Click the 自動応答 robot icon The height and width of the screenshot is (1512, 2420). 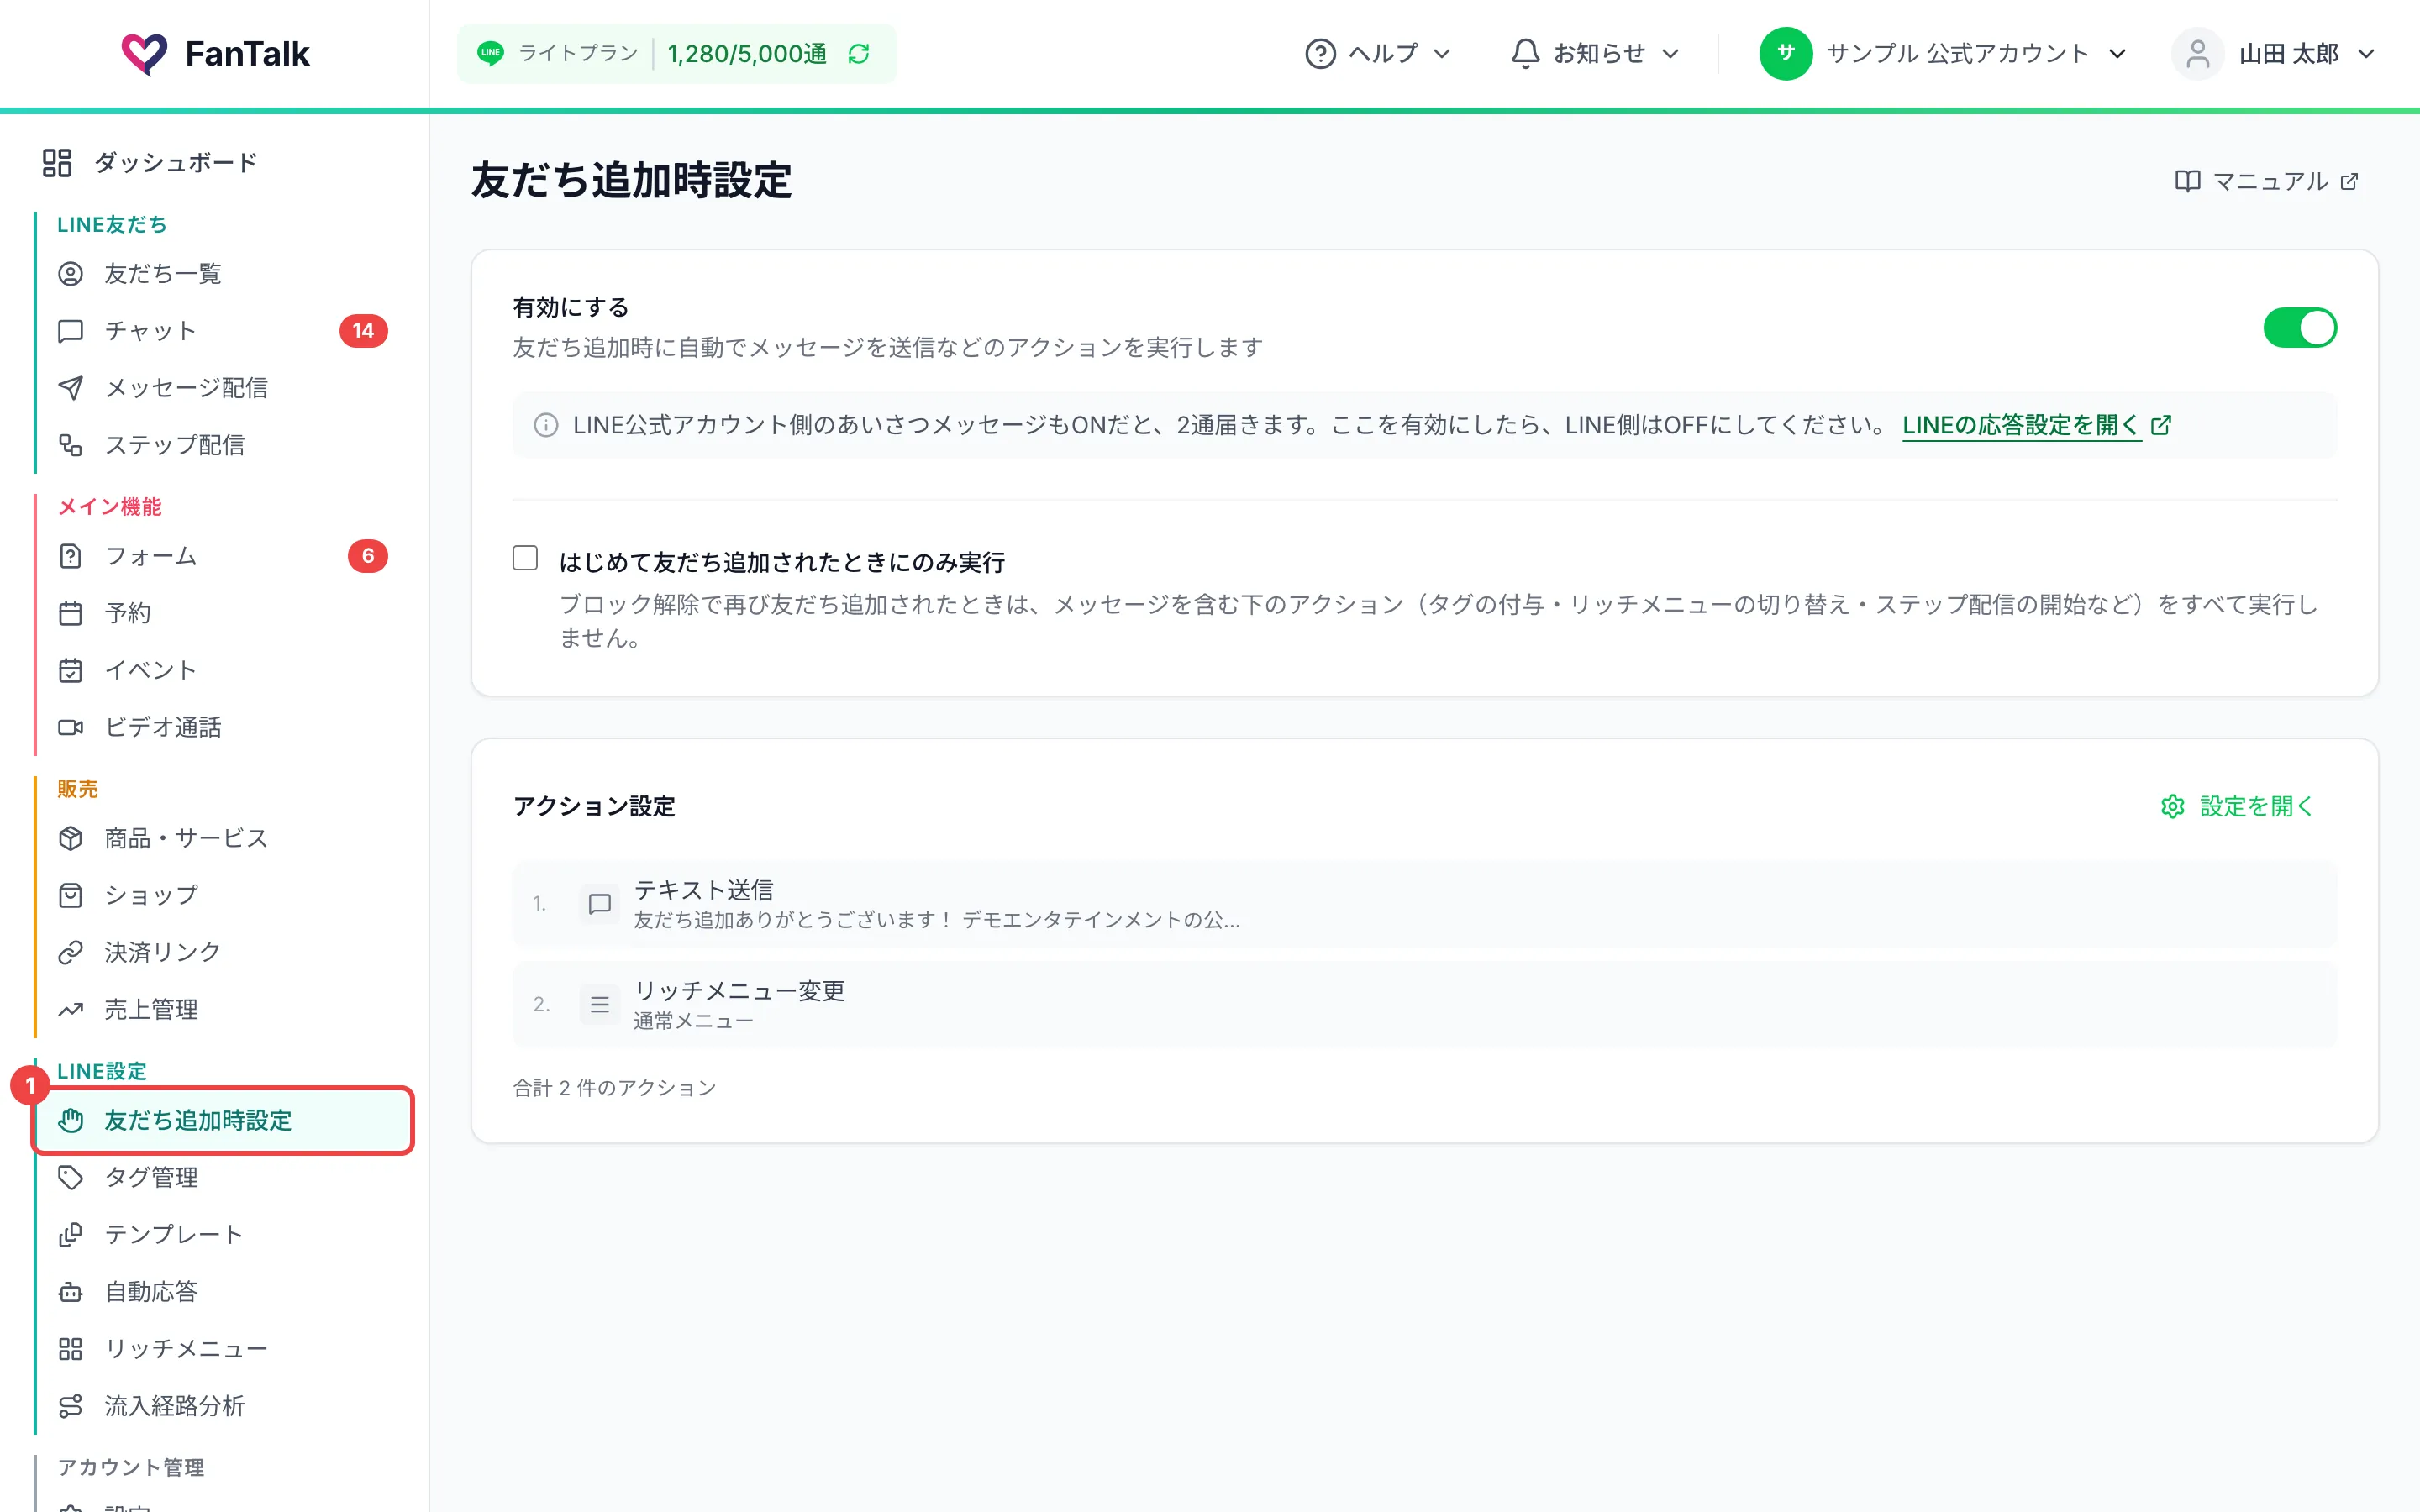(70, 1292)
